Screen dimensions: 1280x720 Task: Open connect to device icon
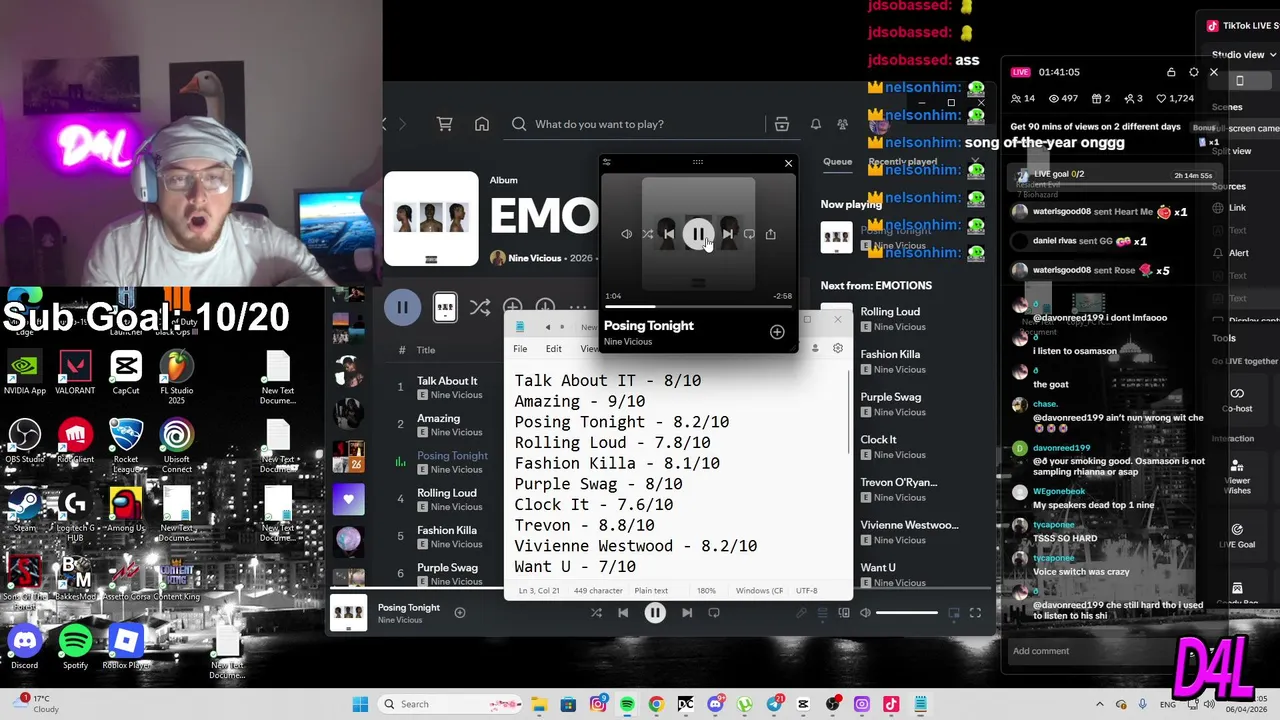click(845, 613)
